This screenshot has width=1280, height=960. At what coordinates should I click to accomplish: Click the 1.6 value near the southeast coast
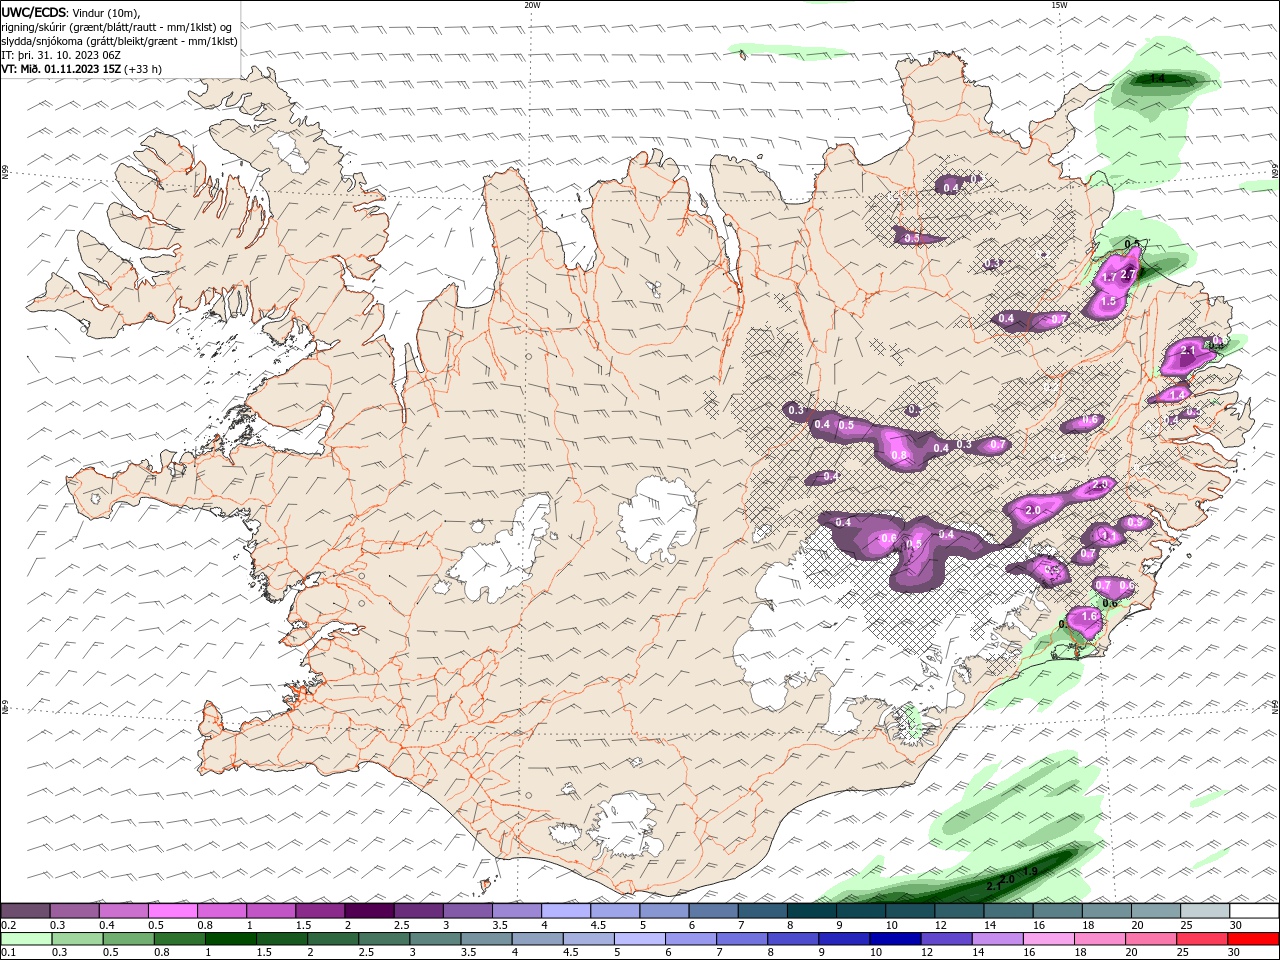click(1090, 617)
